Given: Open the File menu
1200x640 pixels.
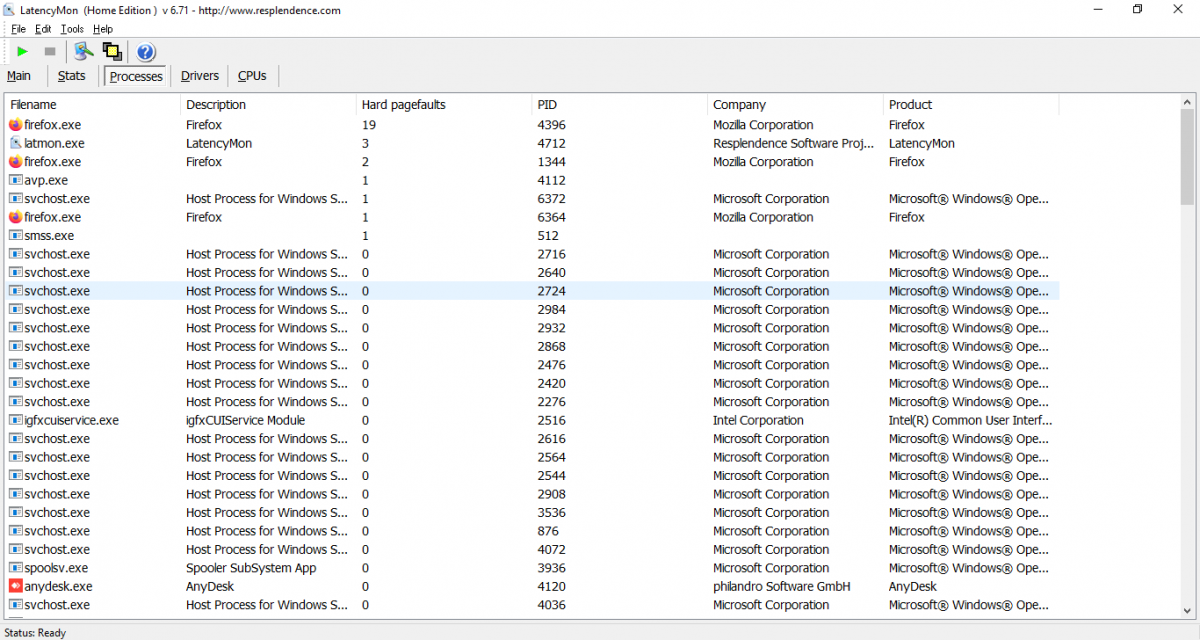Looking at the screenshot, I should [18, 29].
